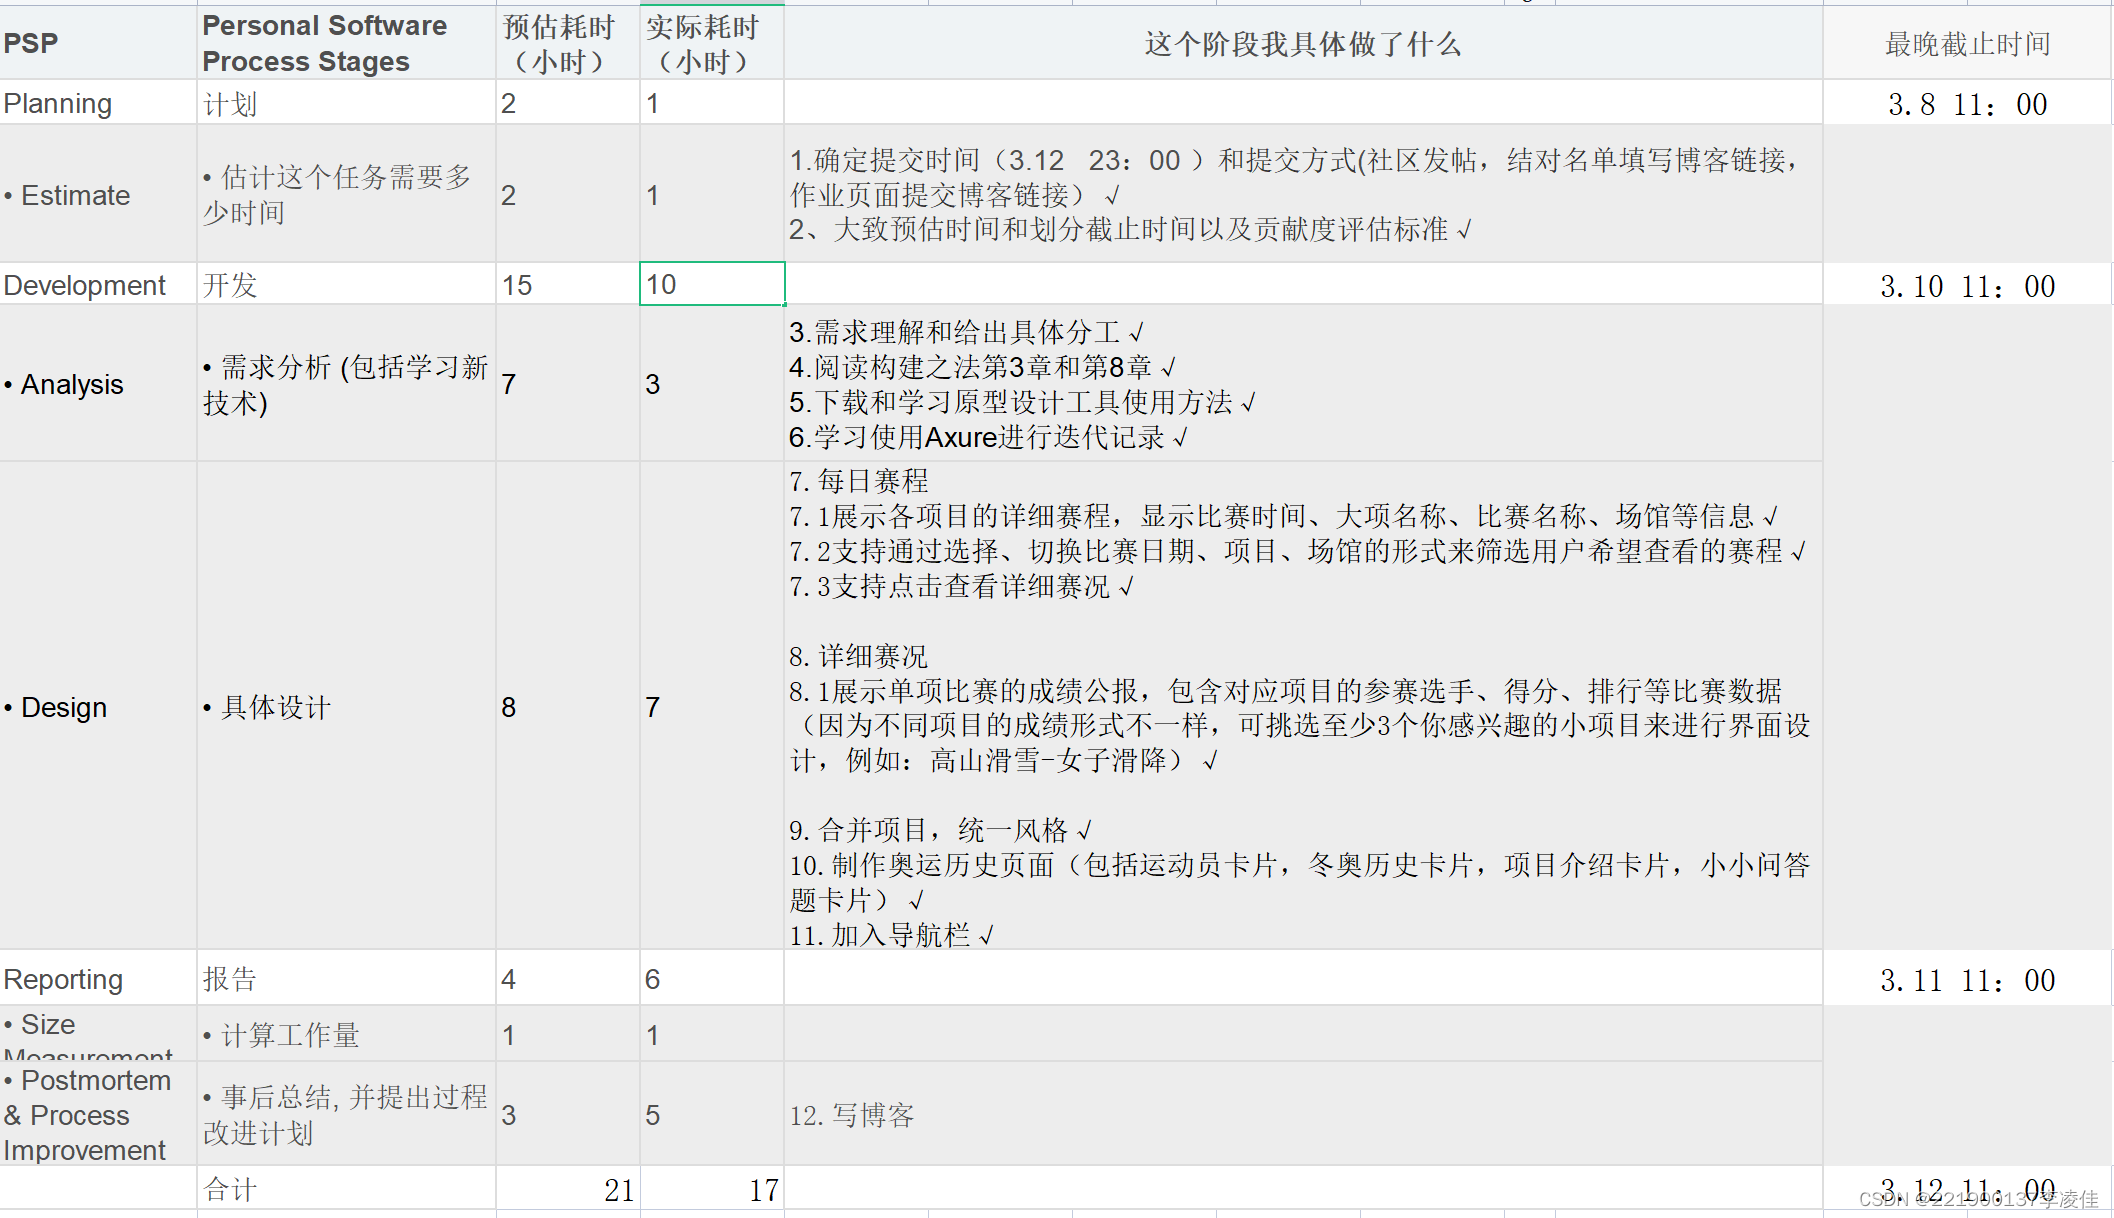Click Planning estimated hours value 2
The width and height of the screenshot is (2114, 1218).
pyautogui.click(x=567, y=103)
